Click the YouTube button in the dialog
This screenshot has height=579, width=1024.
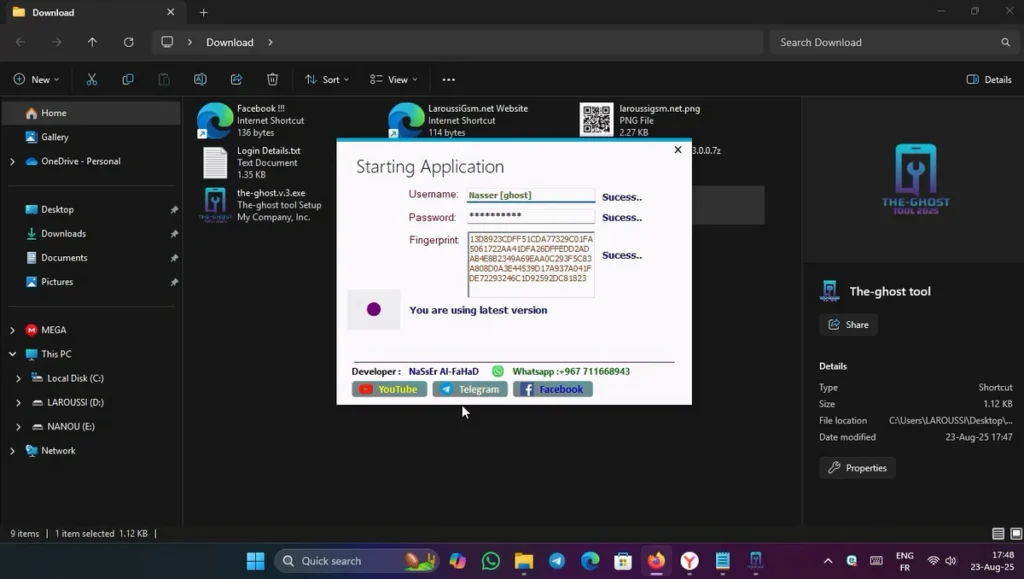[389, 389]
